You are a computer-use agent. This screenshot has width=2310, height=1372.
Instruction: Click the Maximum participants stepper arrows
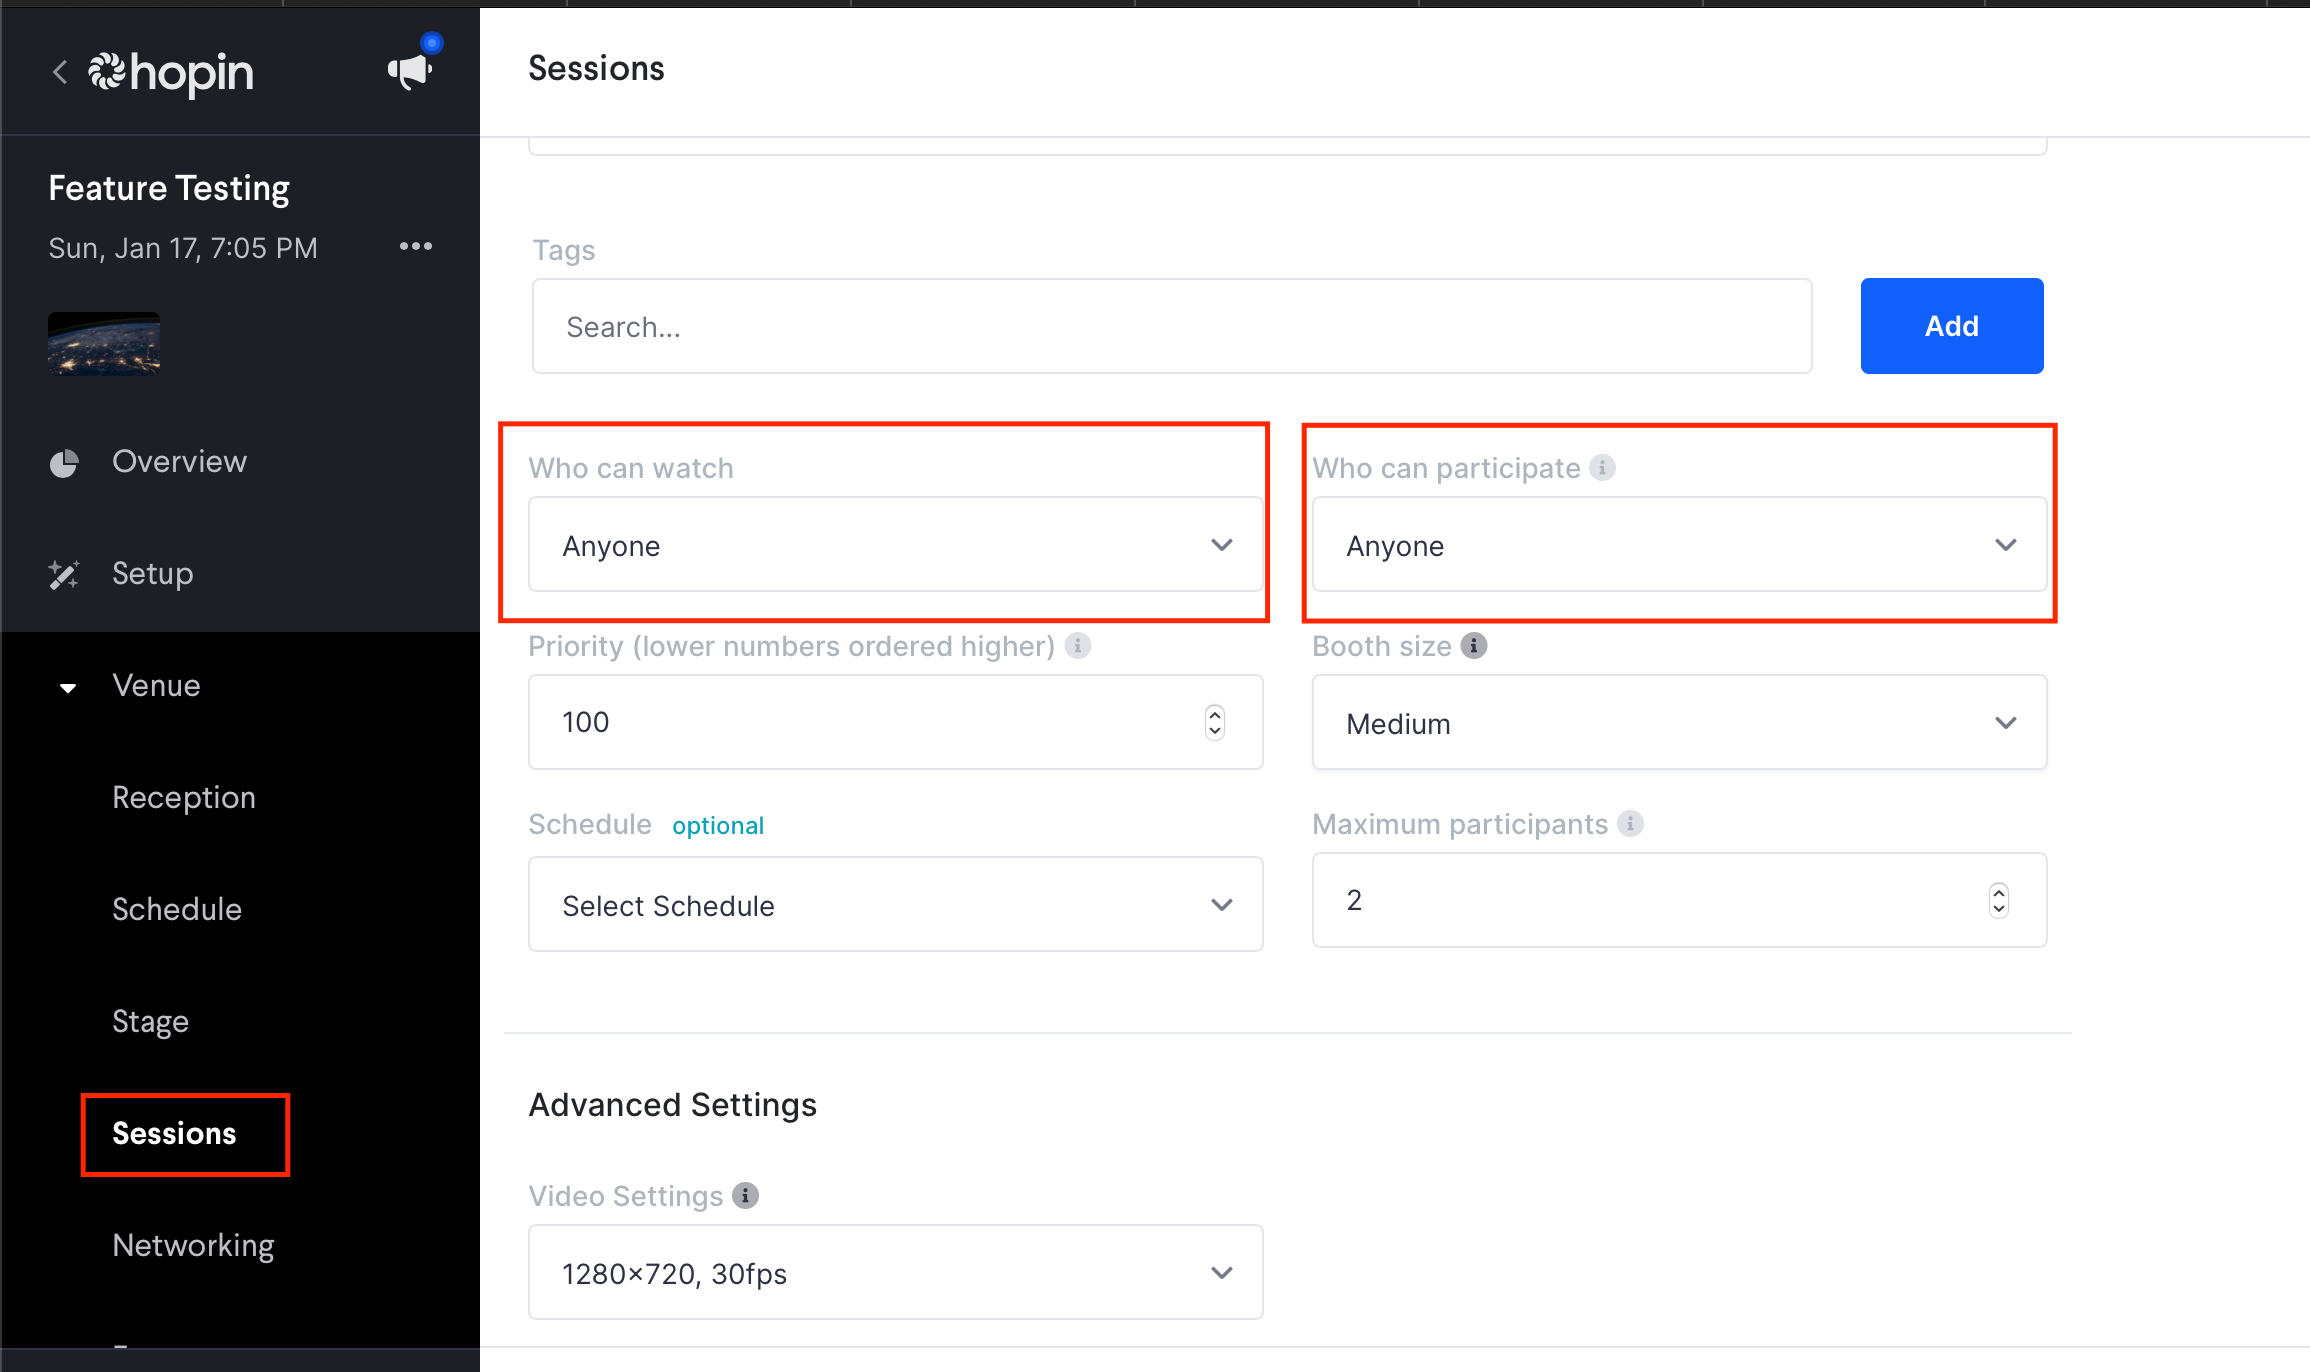point(1999,900)
